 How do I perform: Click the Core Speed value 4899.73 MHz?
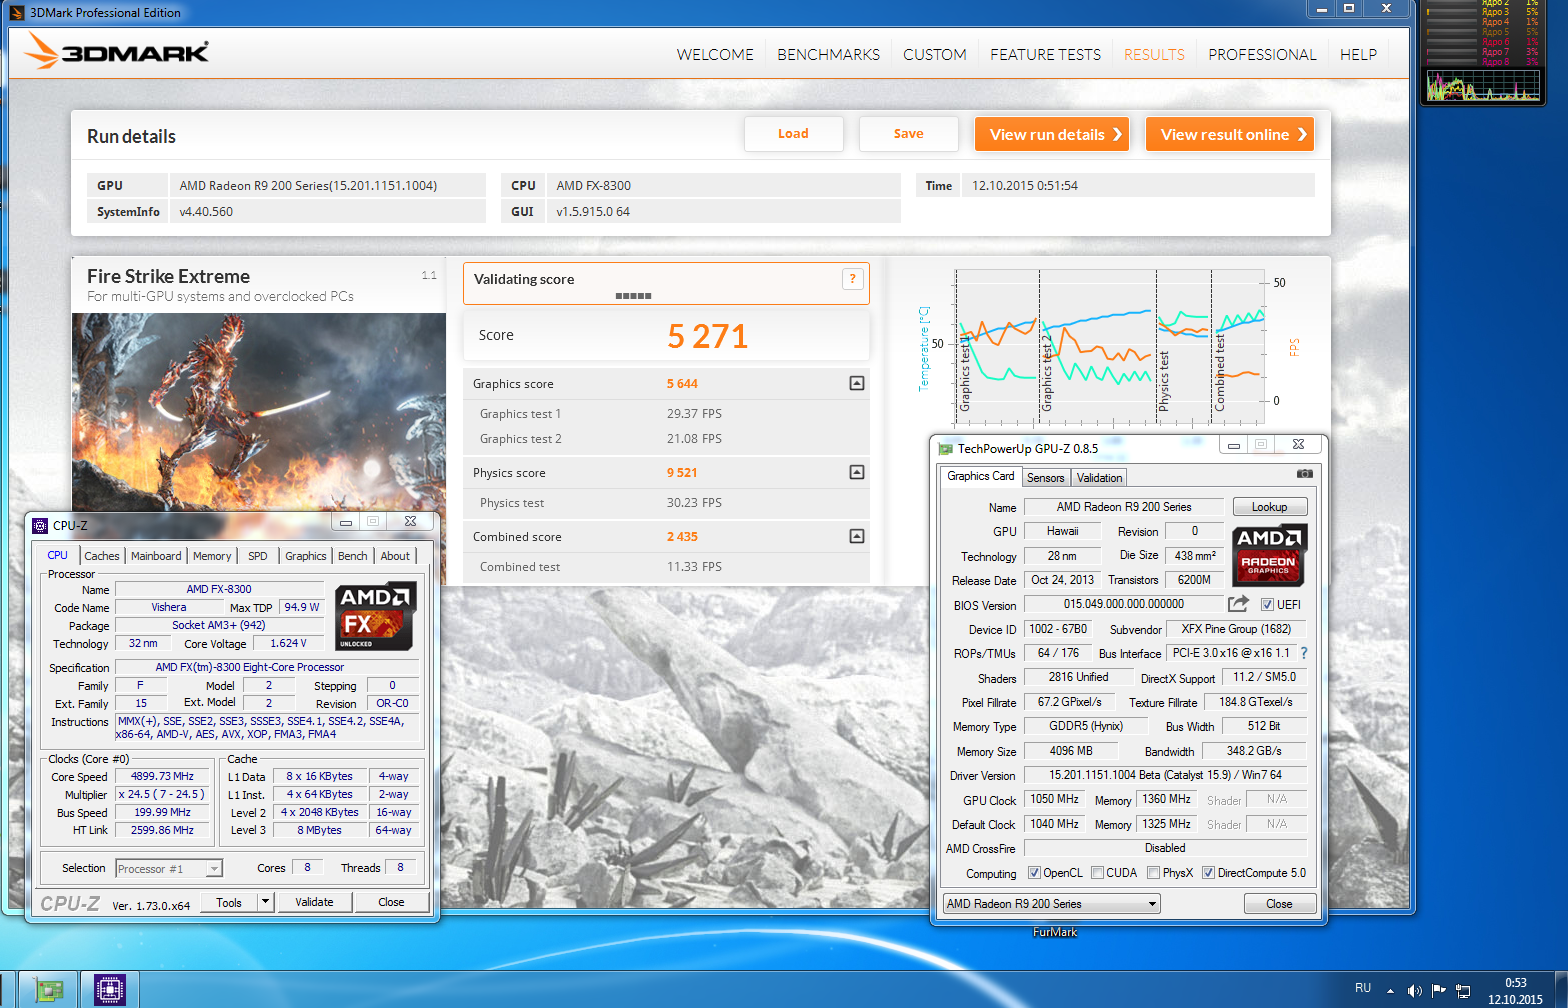tap(162, 776)
